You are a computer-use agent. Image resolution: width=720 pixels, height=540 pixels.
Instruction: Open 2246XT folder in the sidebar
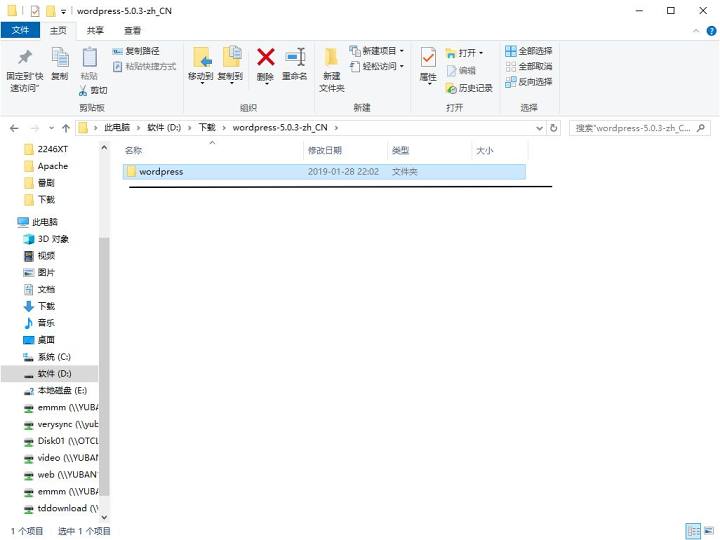[x=53, y=149]
